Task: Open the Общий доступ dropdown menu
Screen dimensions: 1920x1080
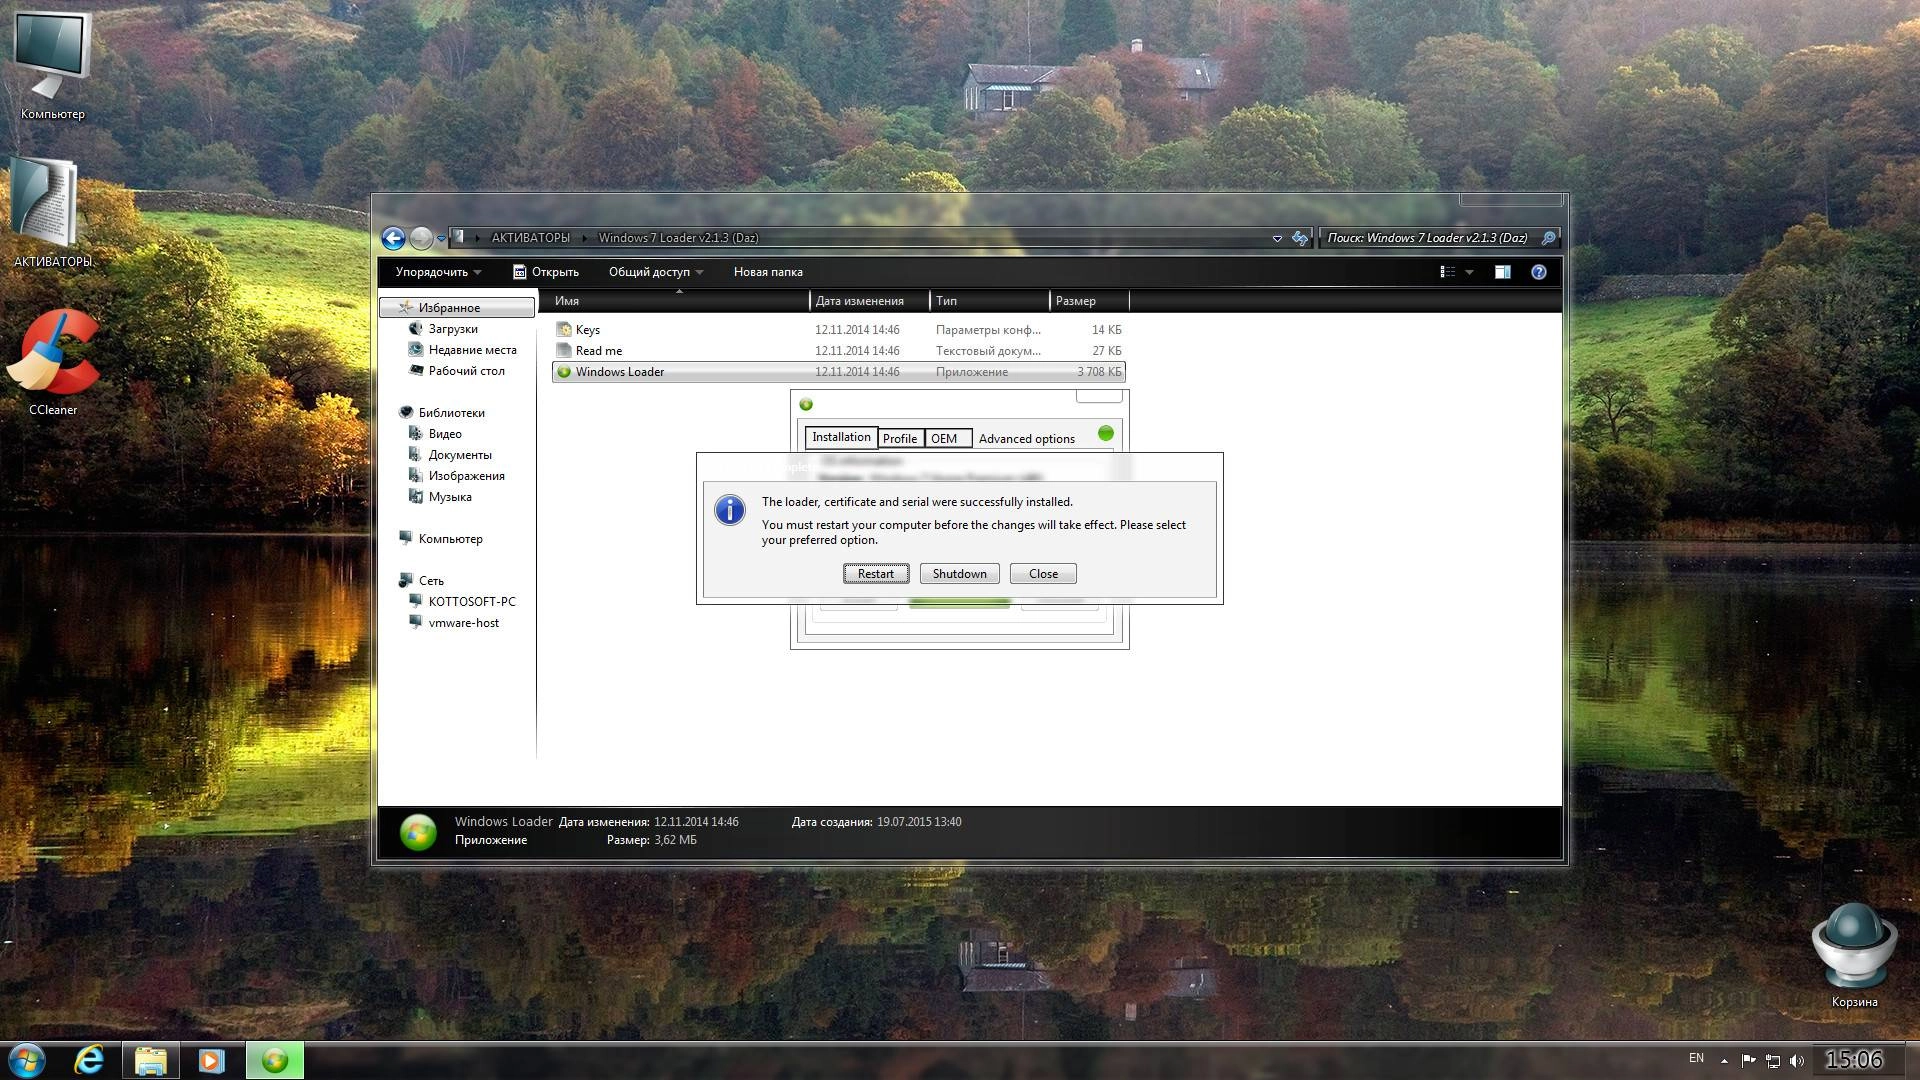Action: point(656,272)
